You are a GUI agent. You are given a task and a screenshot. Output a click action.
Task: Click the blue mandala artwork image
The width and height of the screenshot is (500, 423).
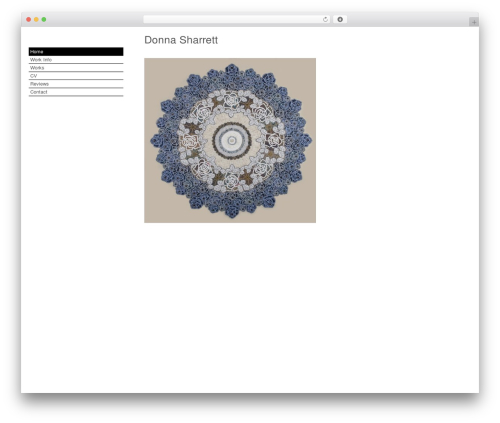(x=230, y=140)
